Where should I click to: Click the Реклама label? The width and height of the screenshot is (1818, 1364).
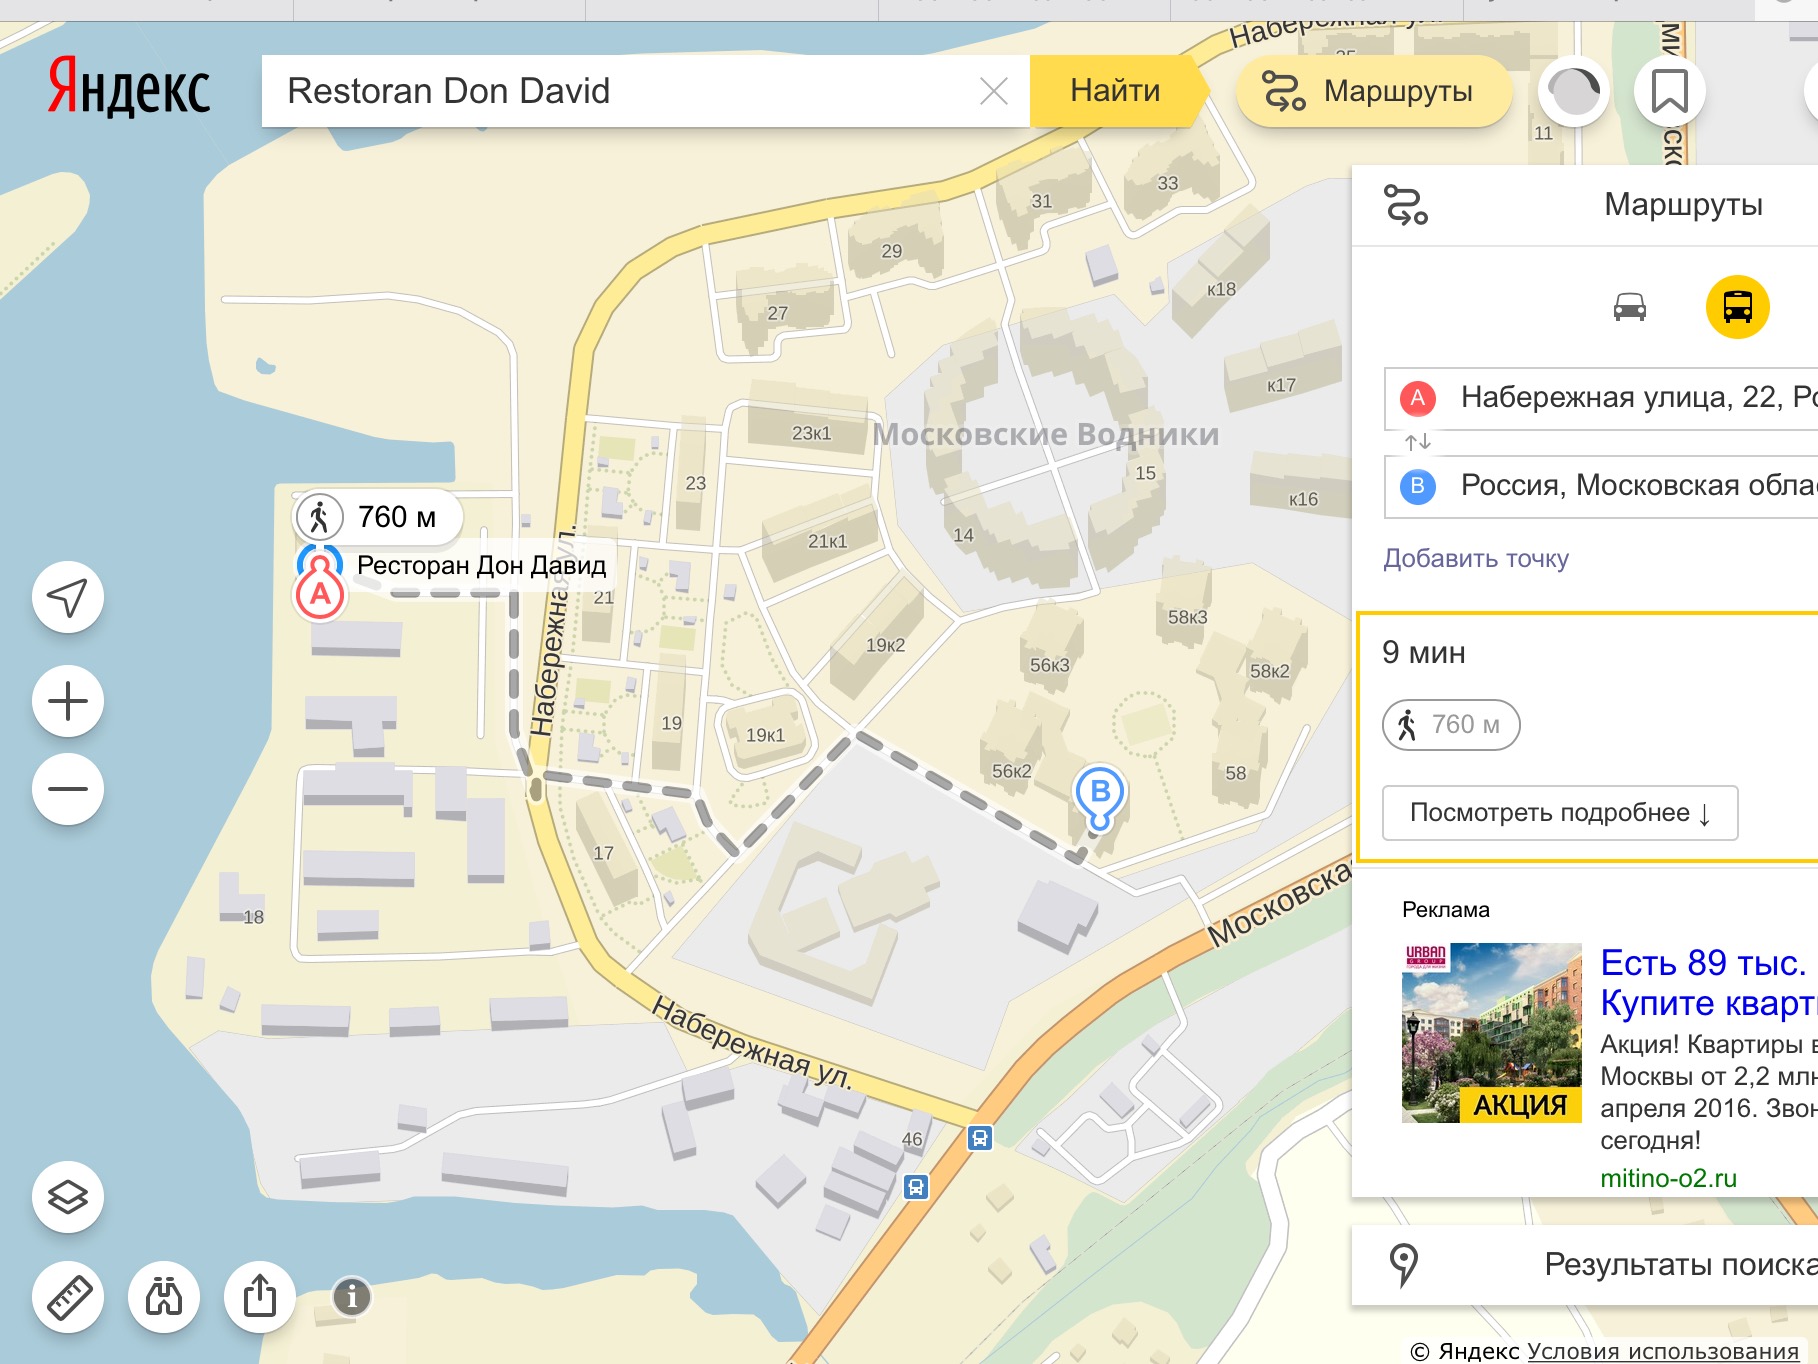point(1446,910)
